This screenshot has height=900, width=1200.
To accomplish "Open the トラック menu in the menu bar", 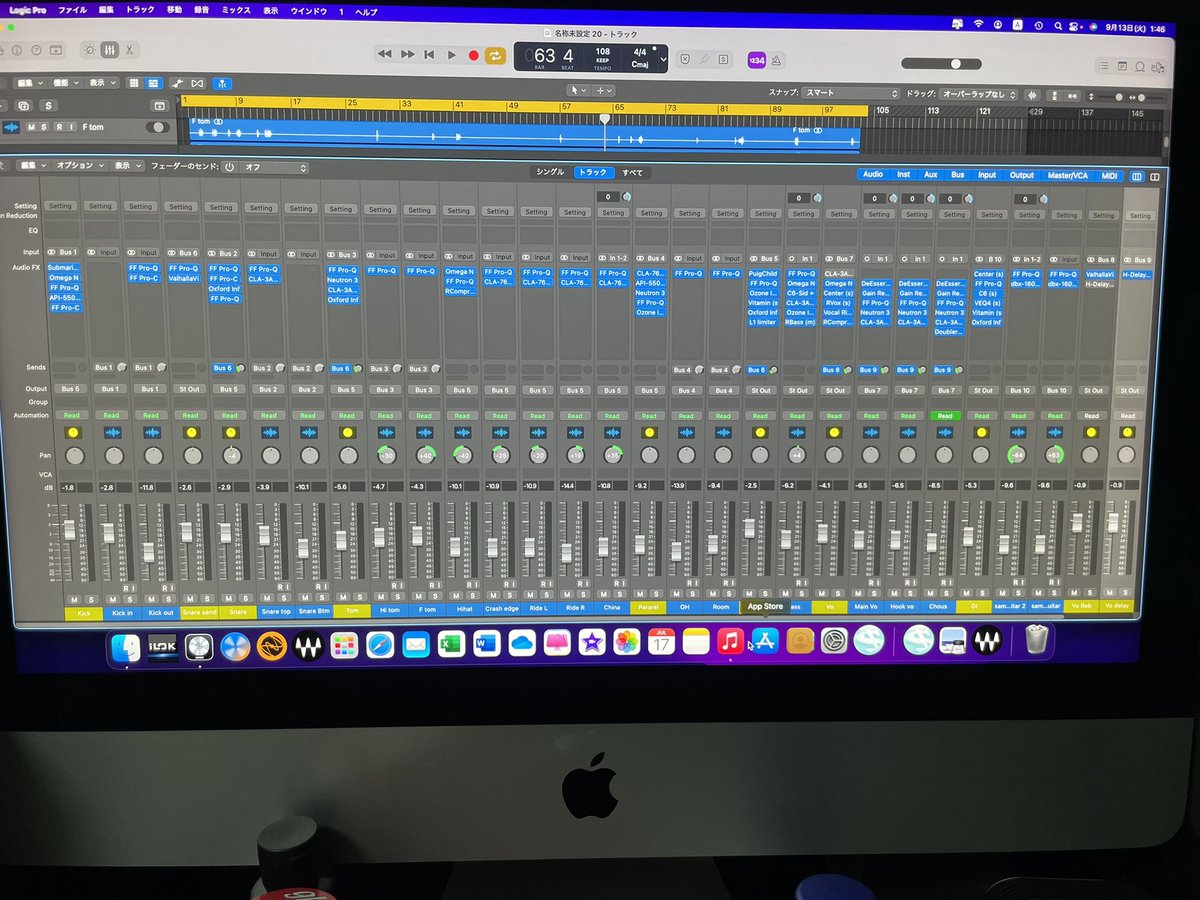I will point(140,9).
